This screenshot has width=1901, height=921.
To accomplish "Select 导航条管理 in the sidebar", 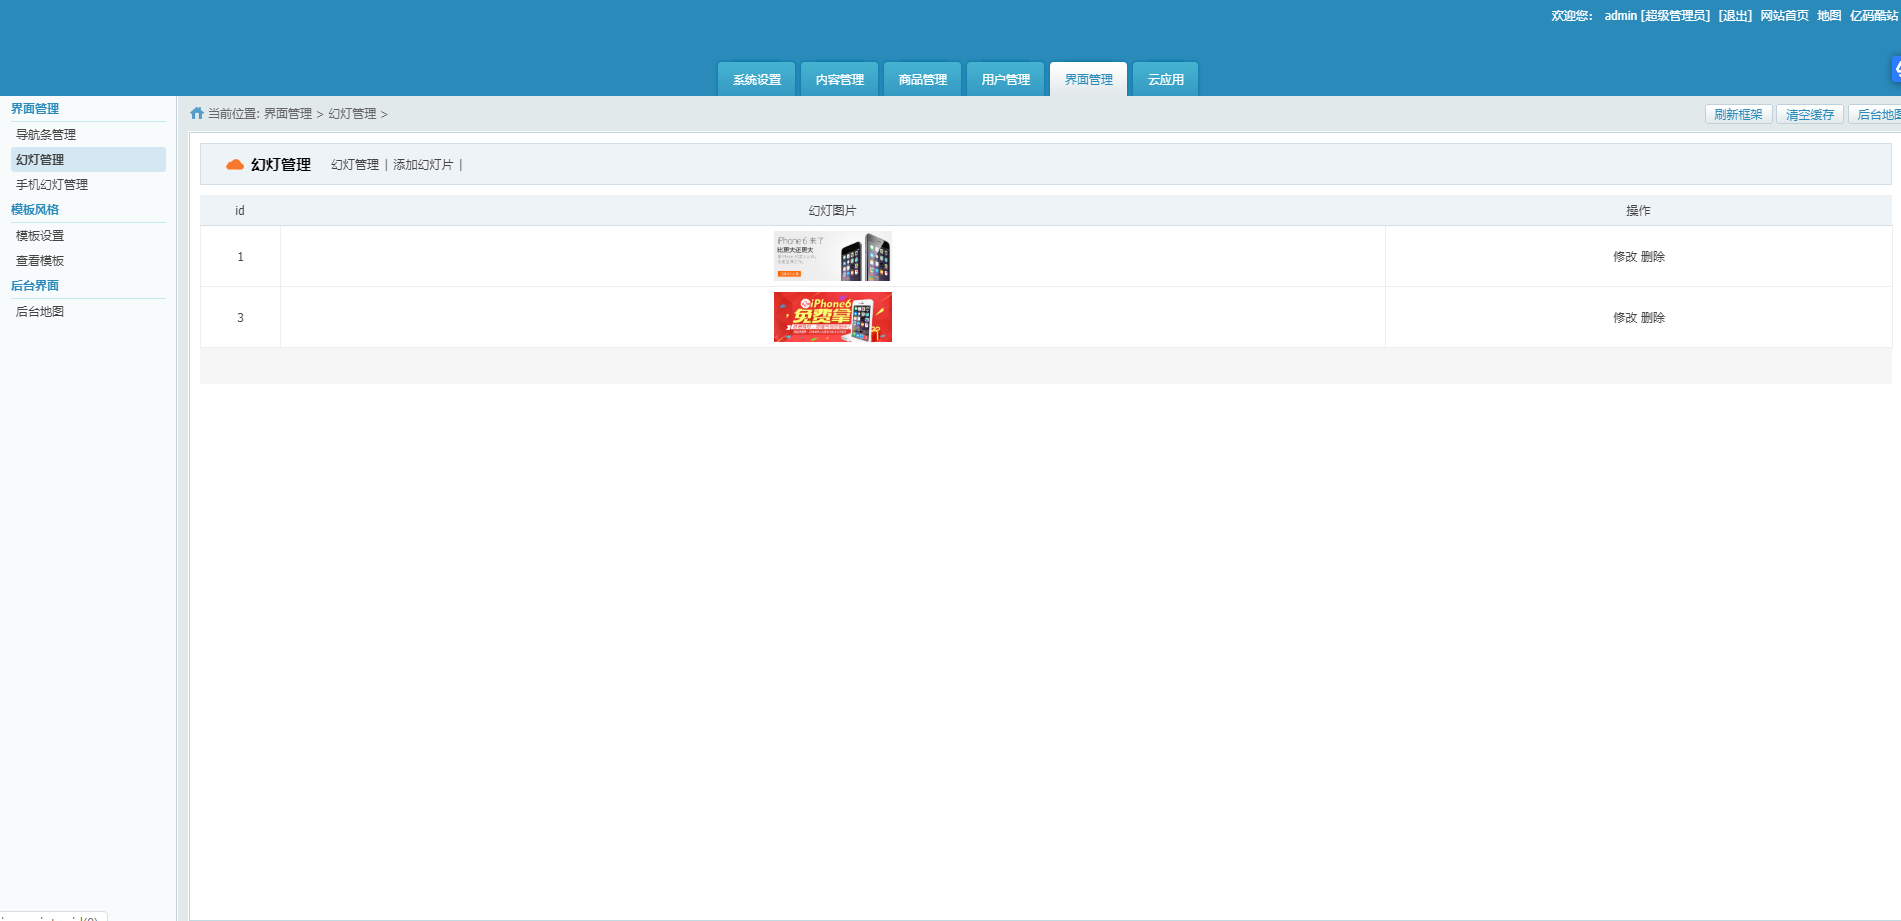I will 46,135.
